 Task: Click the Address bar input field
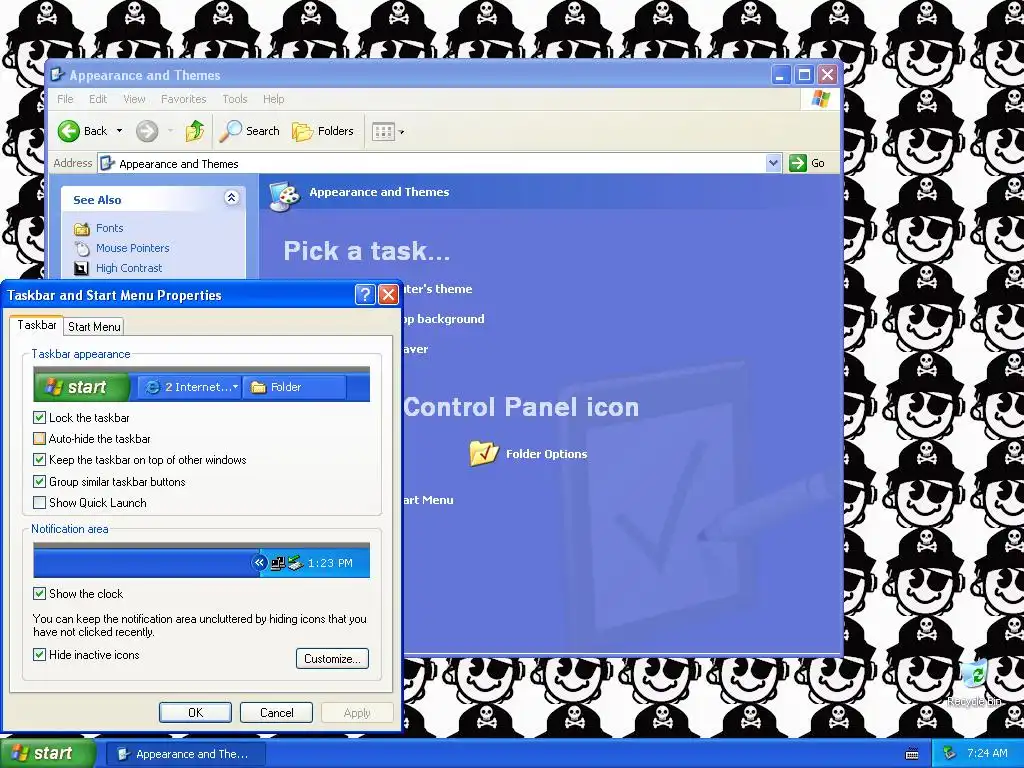432,163
